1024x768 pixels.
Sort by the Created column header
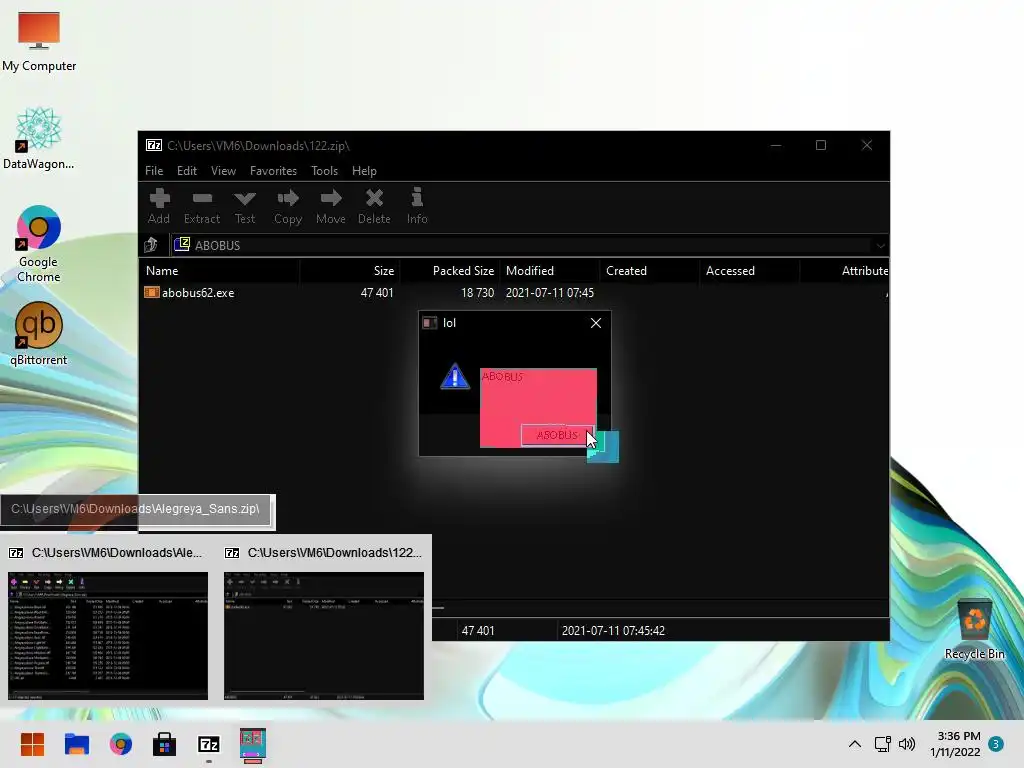point(650,270)
